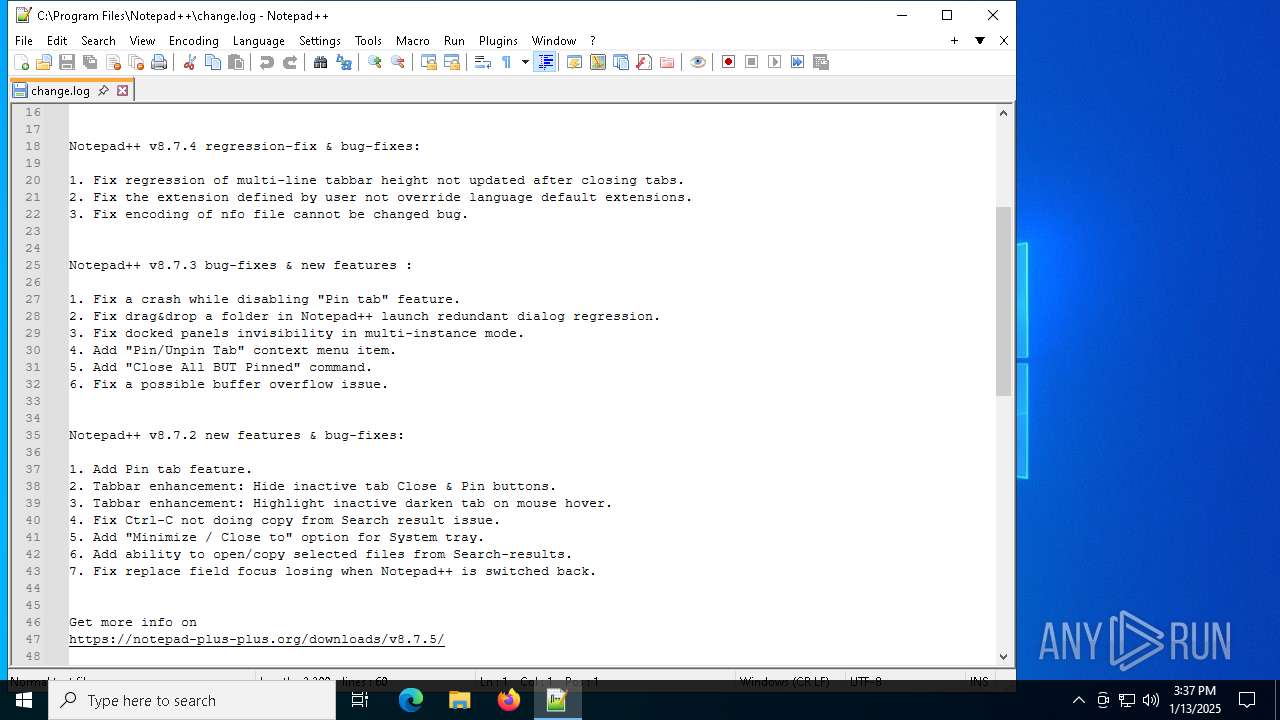The width and height of the screenshot is (1280, 720).
Task: Click the Copy toolbar icon
Action: (x=213, y=62)
